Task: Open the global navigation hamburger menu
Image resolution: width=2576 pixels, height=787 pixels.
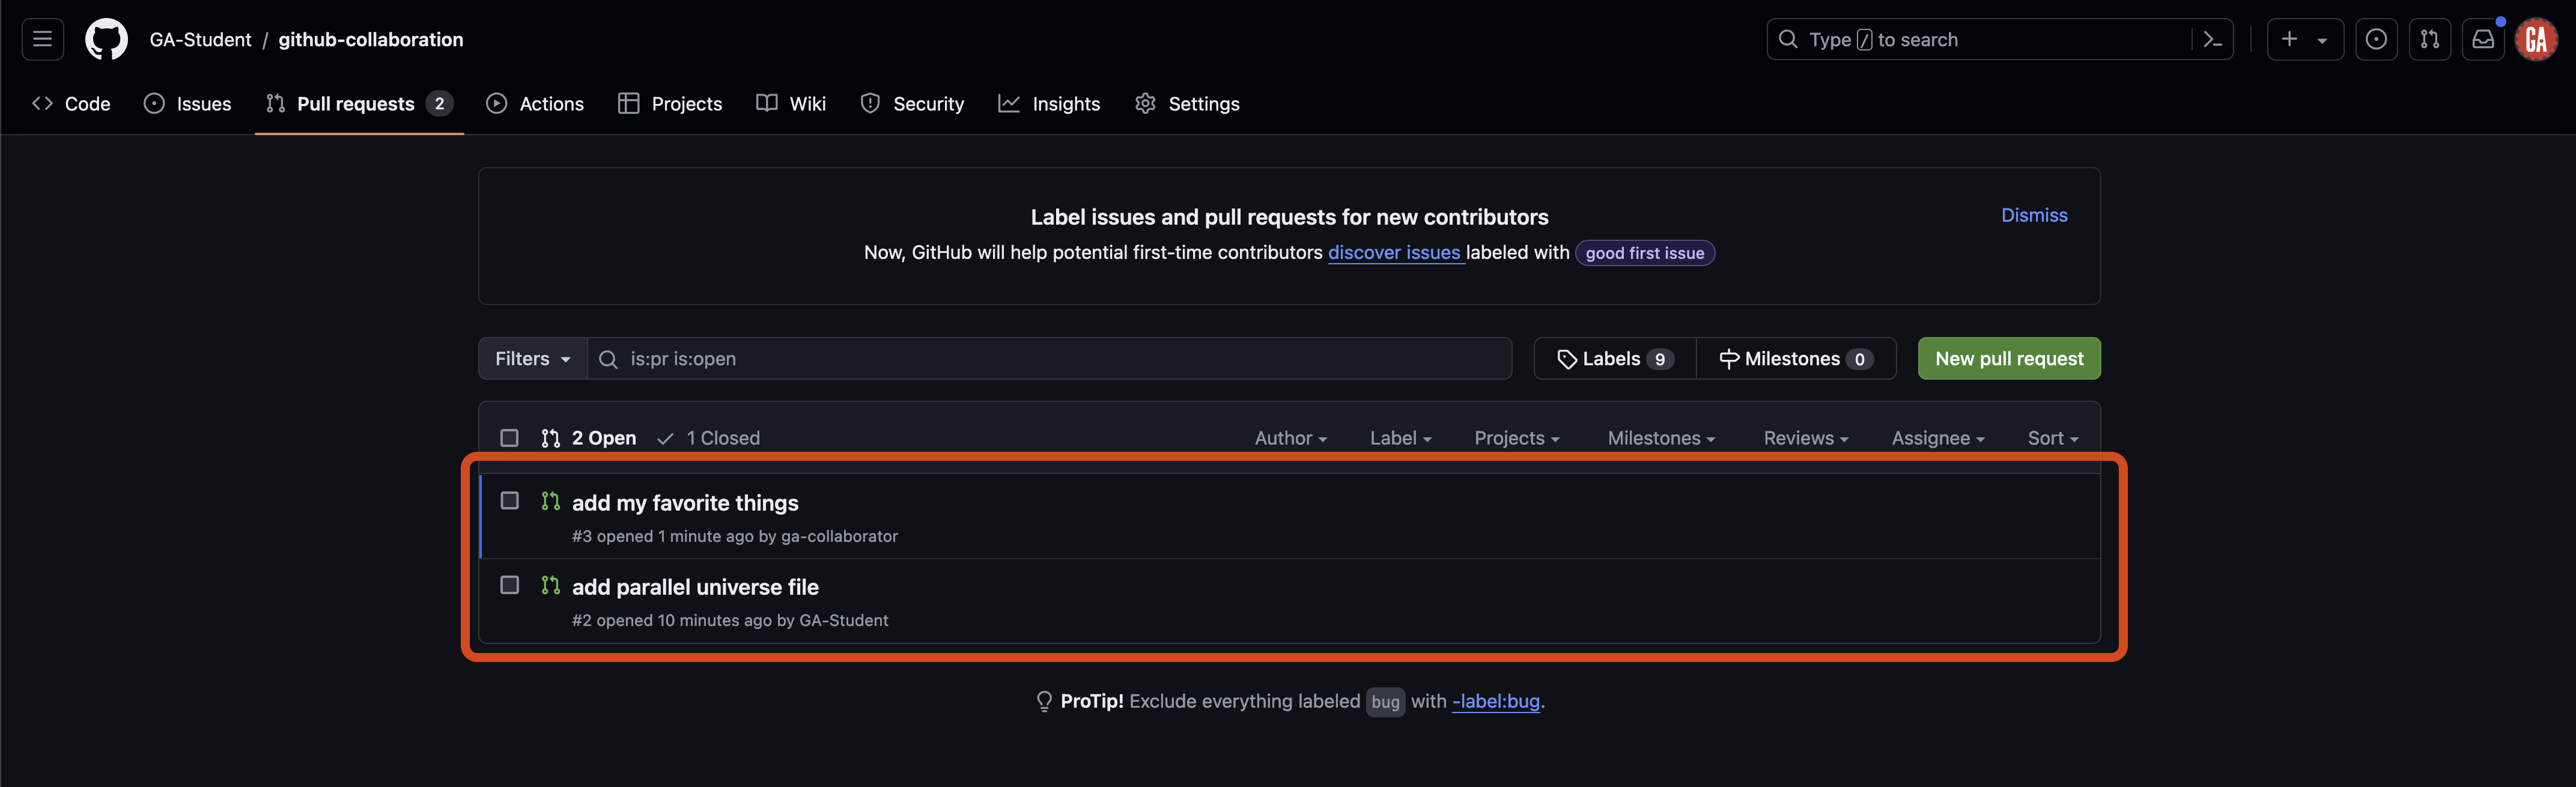Action: [x=42, y=38]
